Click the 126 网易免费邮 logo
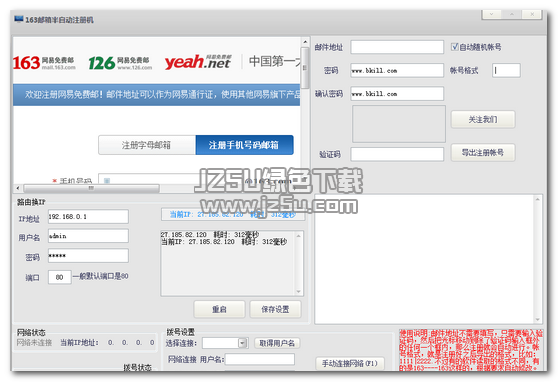The width and height of the screenshot is (558, 382). (120, 63)
